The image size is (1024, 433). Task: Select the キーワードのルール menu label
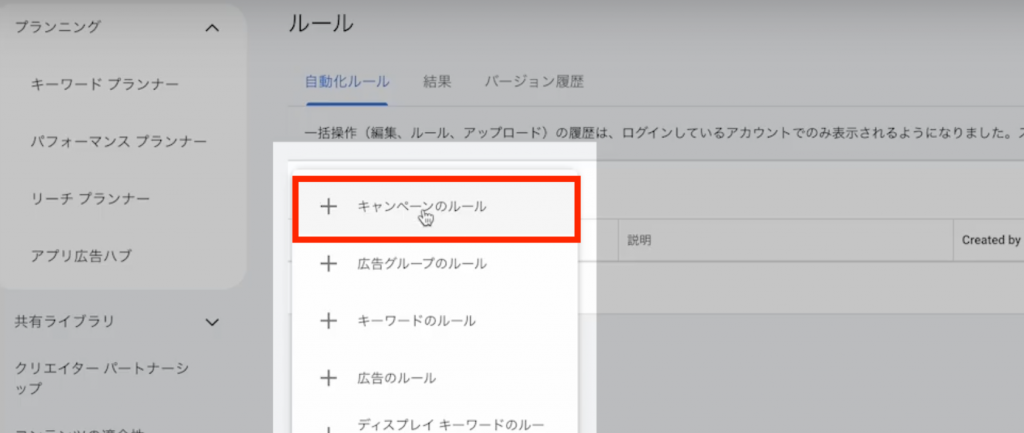416,321
